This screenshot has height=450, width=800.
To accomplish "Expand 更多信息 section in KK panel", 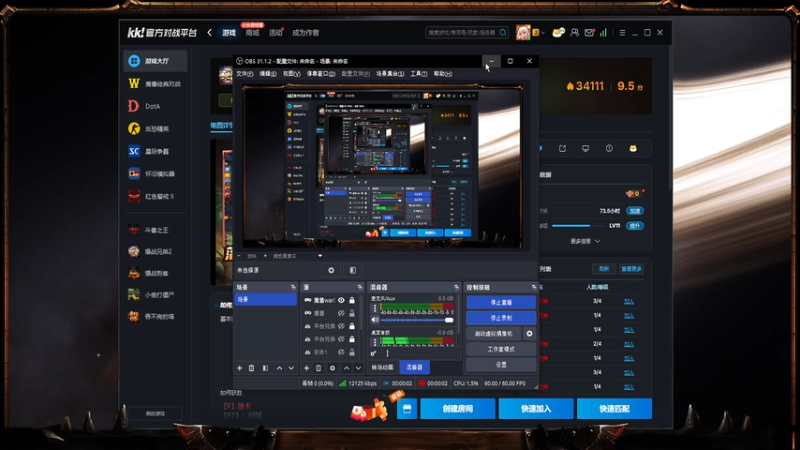I will (585, 241).
